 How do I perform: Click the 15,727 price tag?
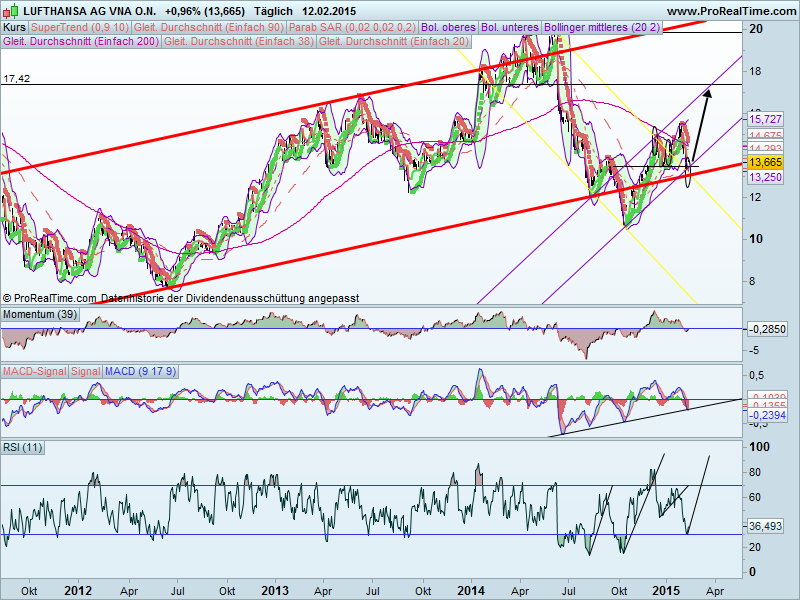765,119
